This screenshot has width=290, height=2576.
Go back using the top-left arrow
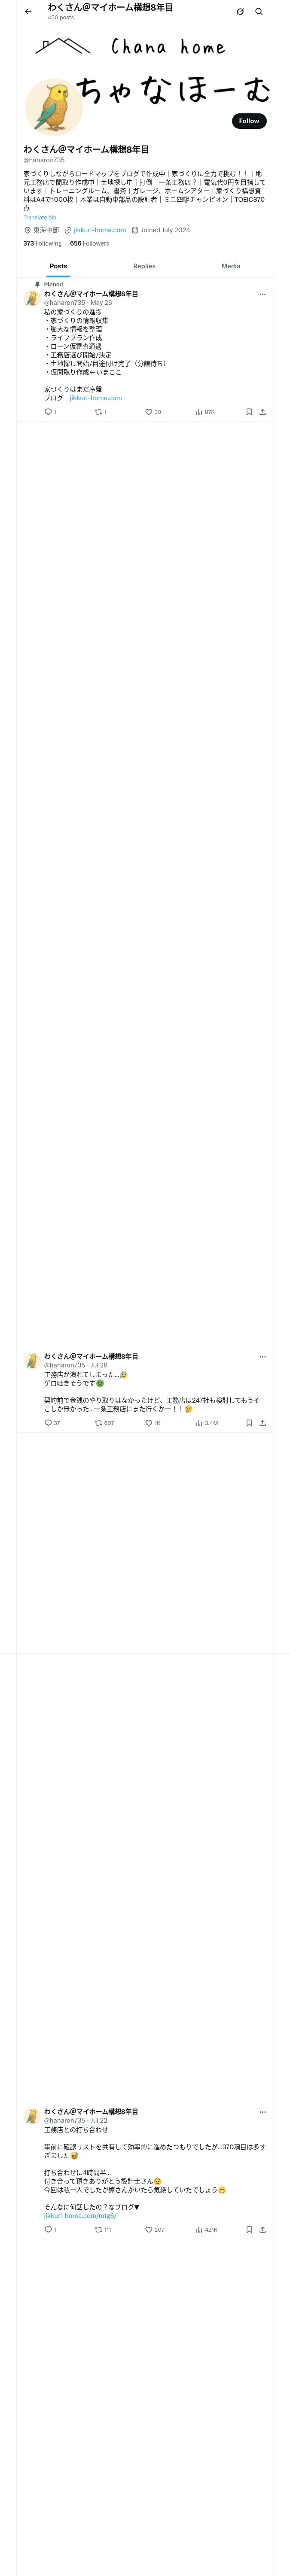[28, 12]
